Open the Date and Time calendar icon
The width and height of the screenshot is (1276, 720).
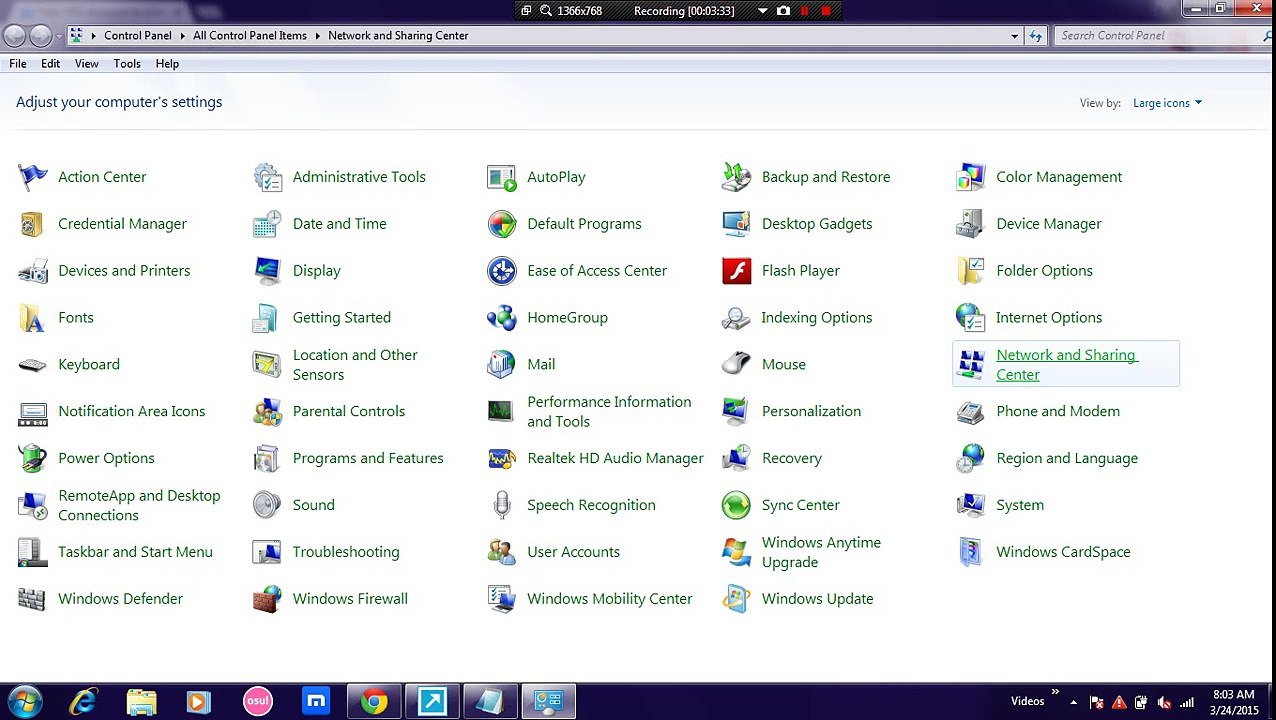(x=267, y=224)
